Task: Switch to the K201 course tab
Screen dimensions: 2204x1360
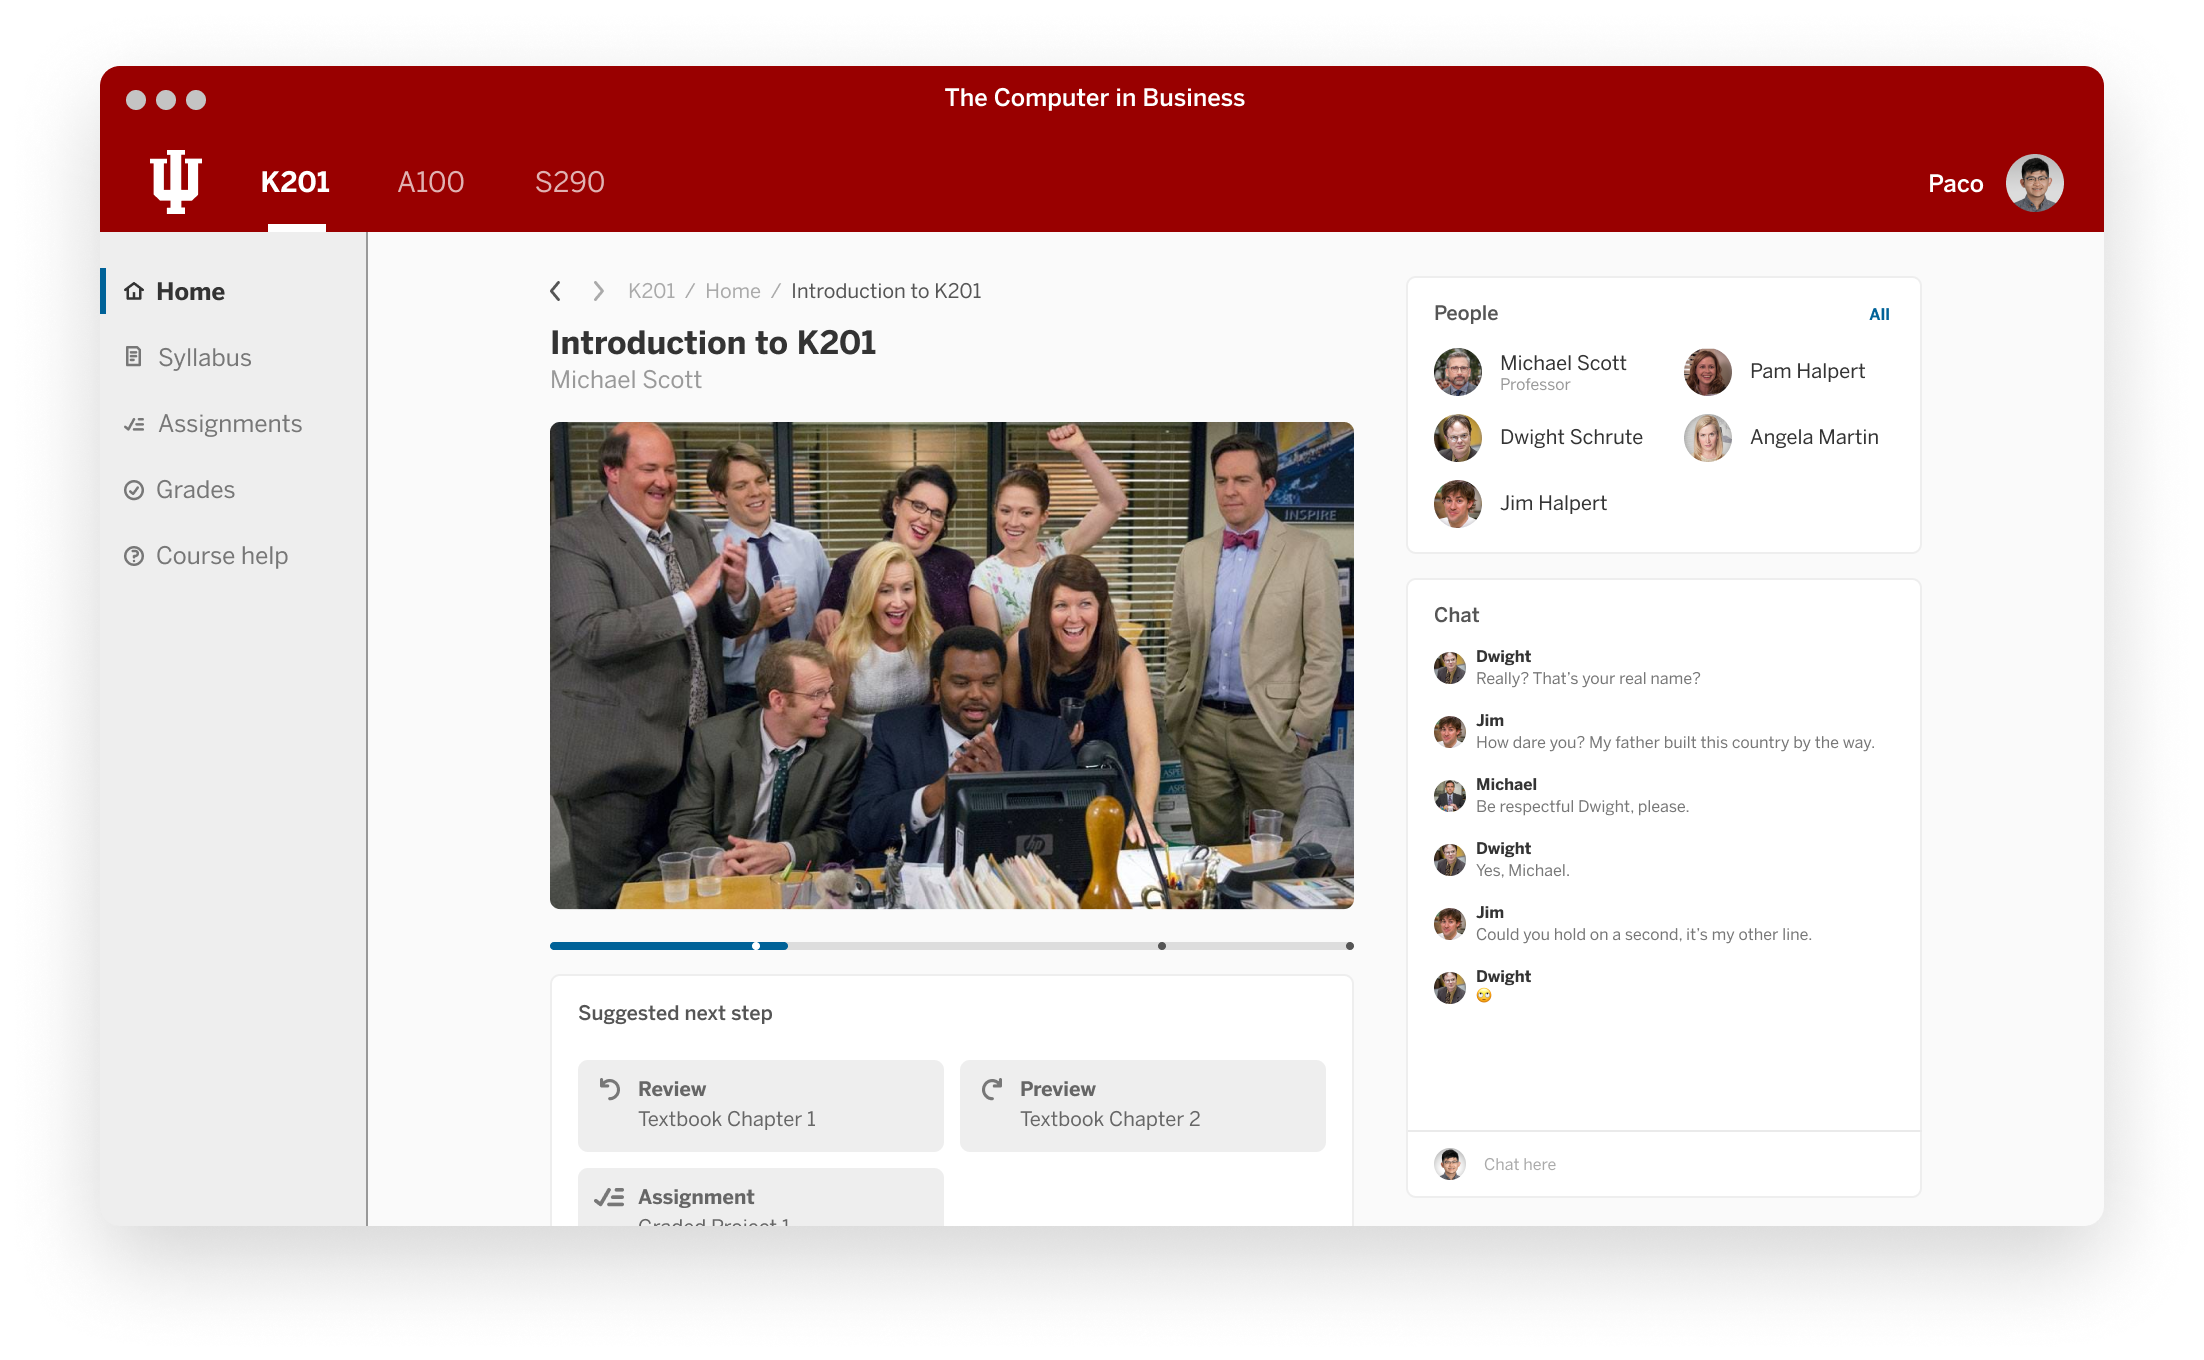Action: click(x=295, y=182)
